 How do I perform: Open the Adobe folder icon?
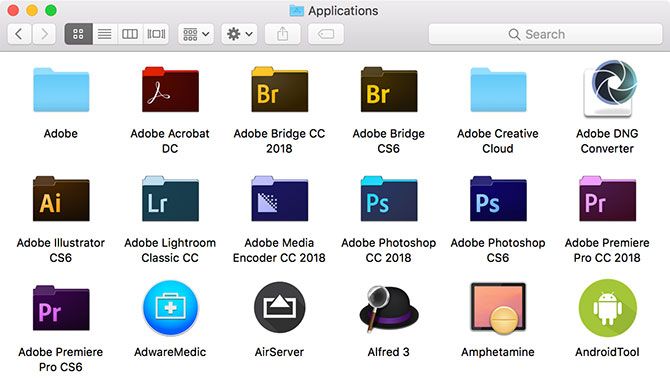coord(61,90)
